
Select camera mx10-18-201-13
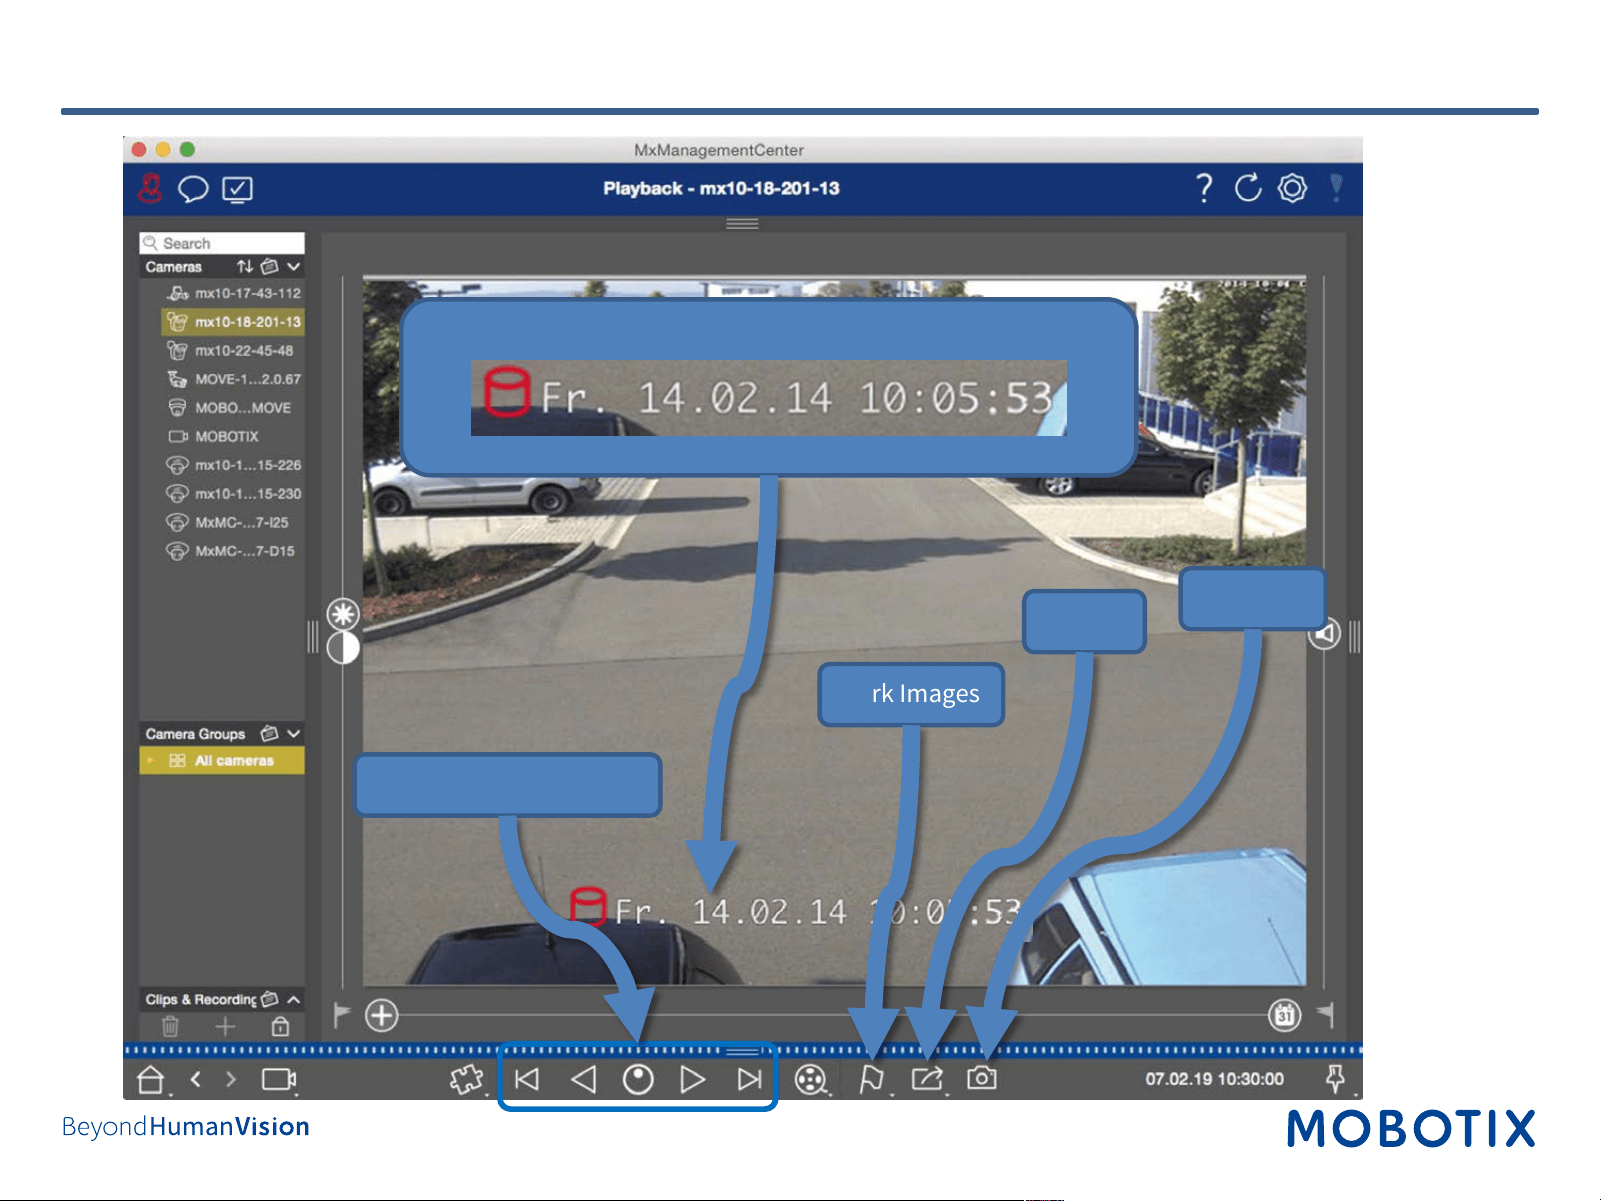233,322
